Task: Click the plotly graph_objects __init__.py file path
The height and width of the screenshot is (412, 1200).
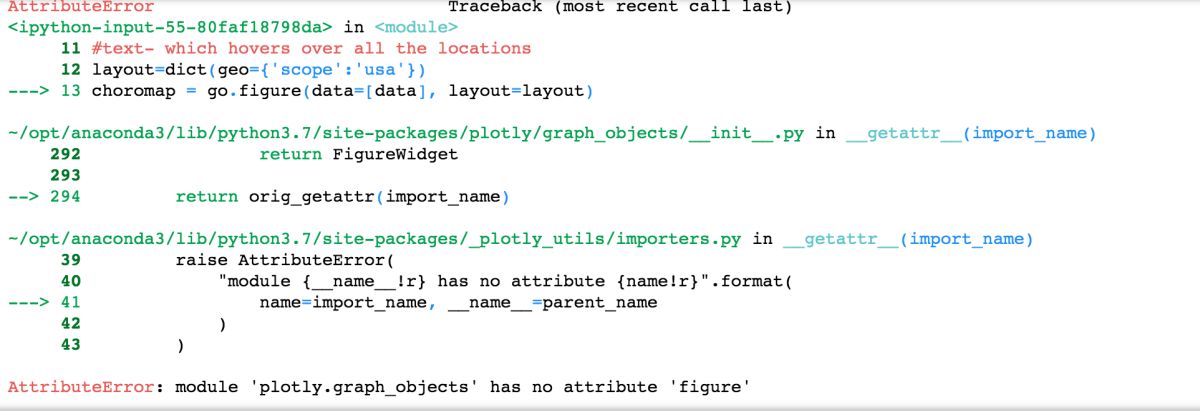Action: pyautogui.click(x=406, y=133)
